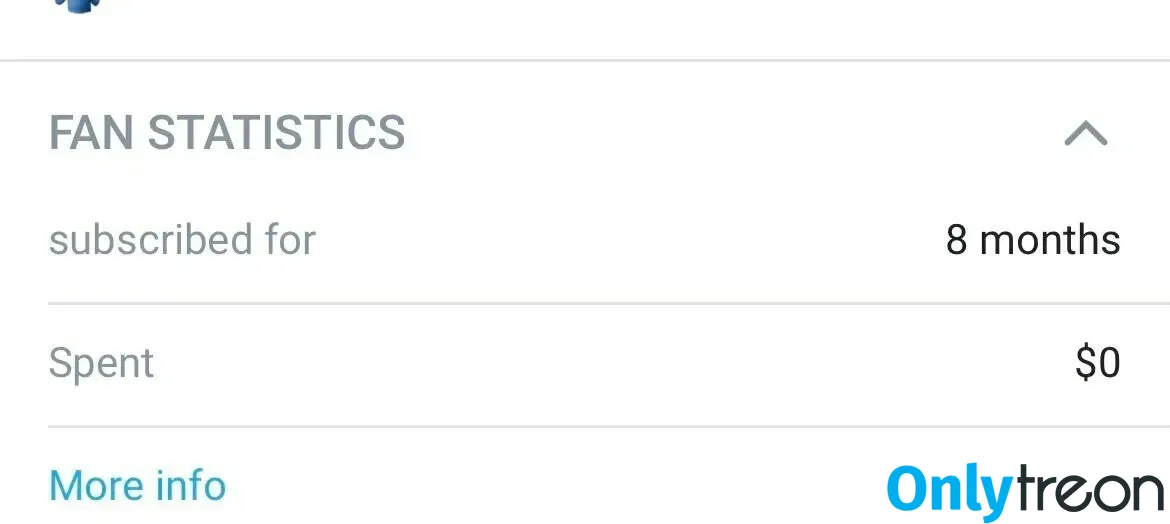The height and width of the screenshot is (524, 1170).
Task: Click the dollar sign in spent amount
Action: (1086, 363)
